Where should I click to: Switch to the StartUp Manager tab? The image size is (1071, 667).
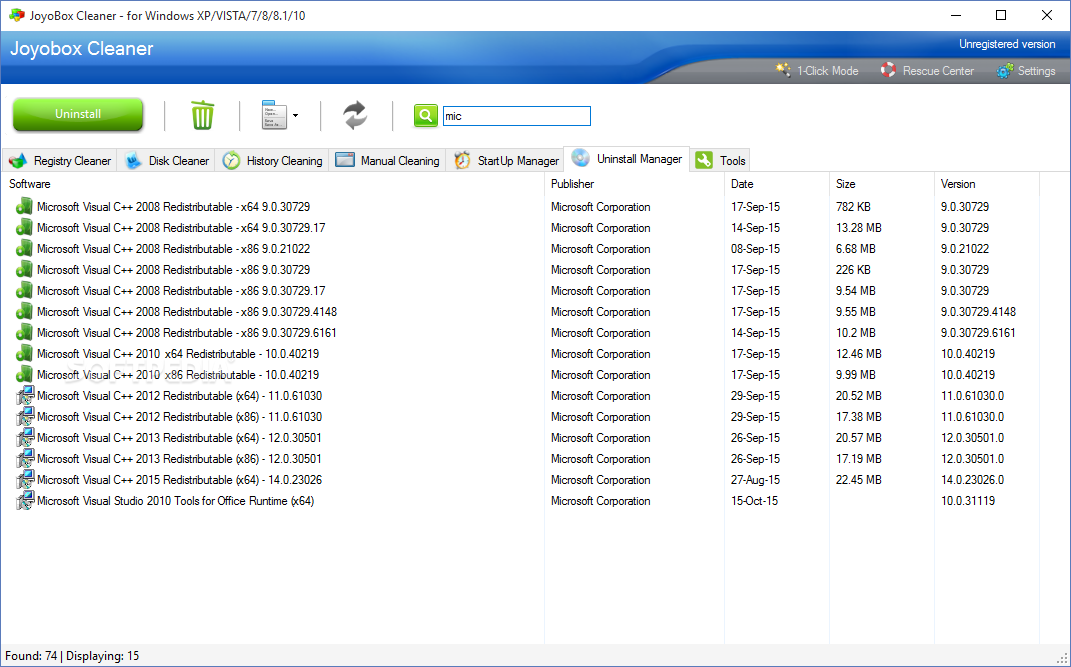pyautogui.click(x=505, y=160)
